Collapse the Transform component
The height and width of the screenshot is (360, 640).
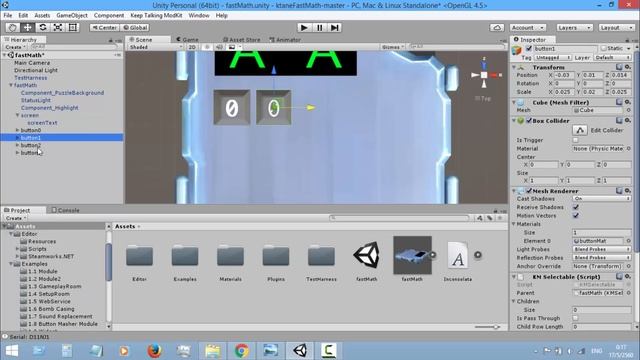tap(514, 67)
